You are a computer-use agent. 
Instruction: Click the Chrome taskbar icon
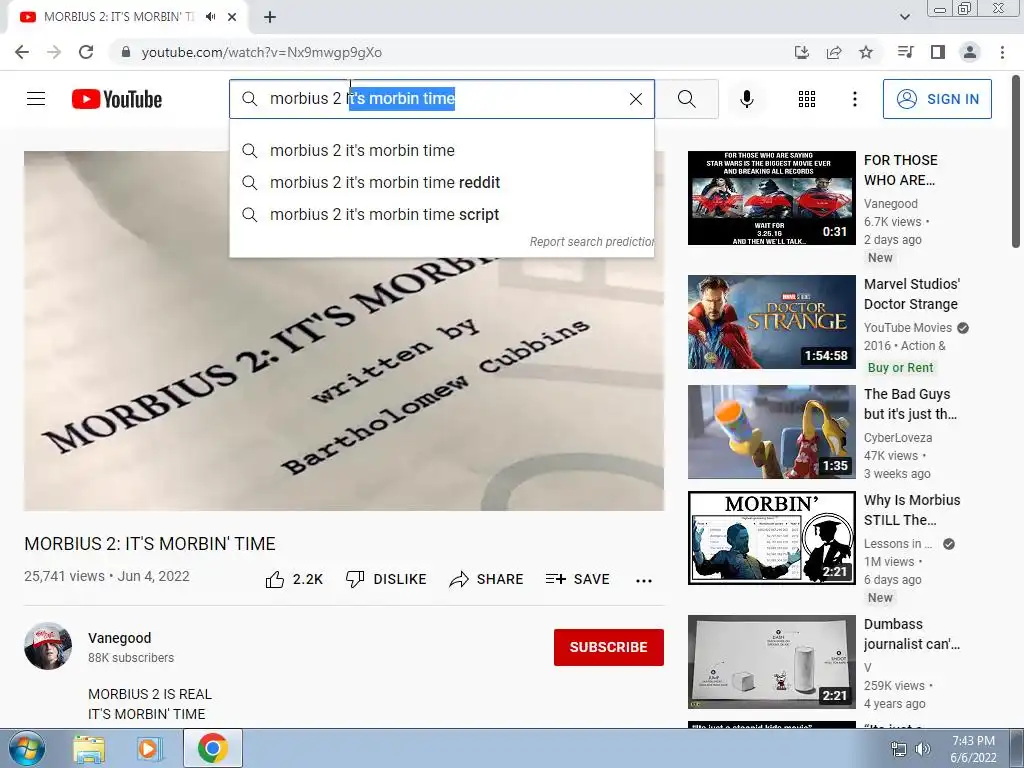(213, 748)
